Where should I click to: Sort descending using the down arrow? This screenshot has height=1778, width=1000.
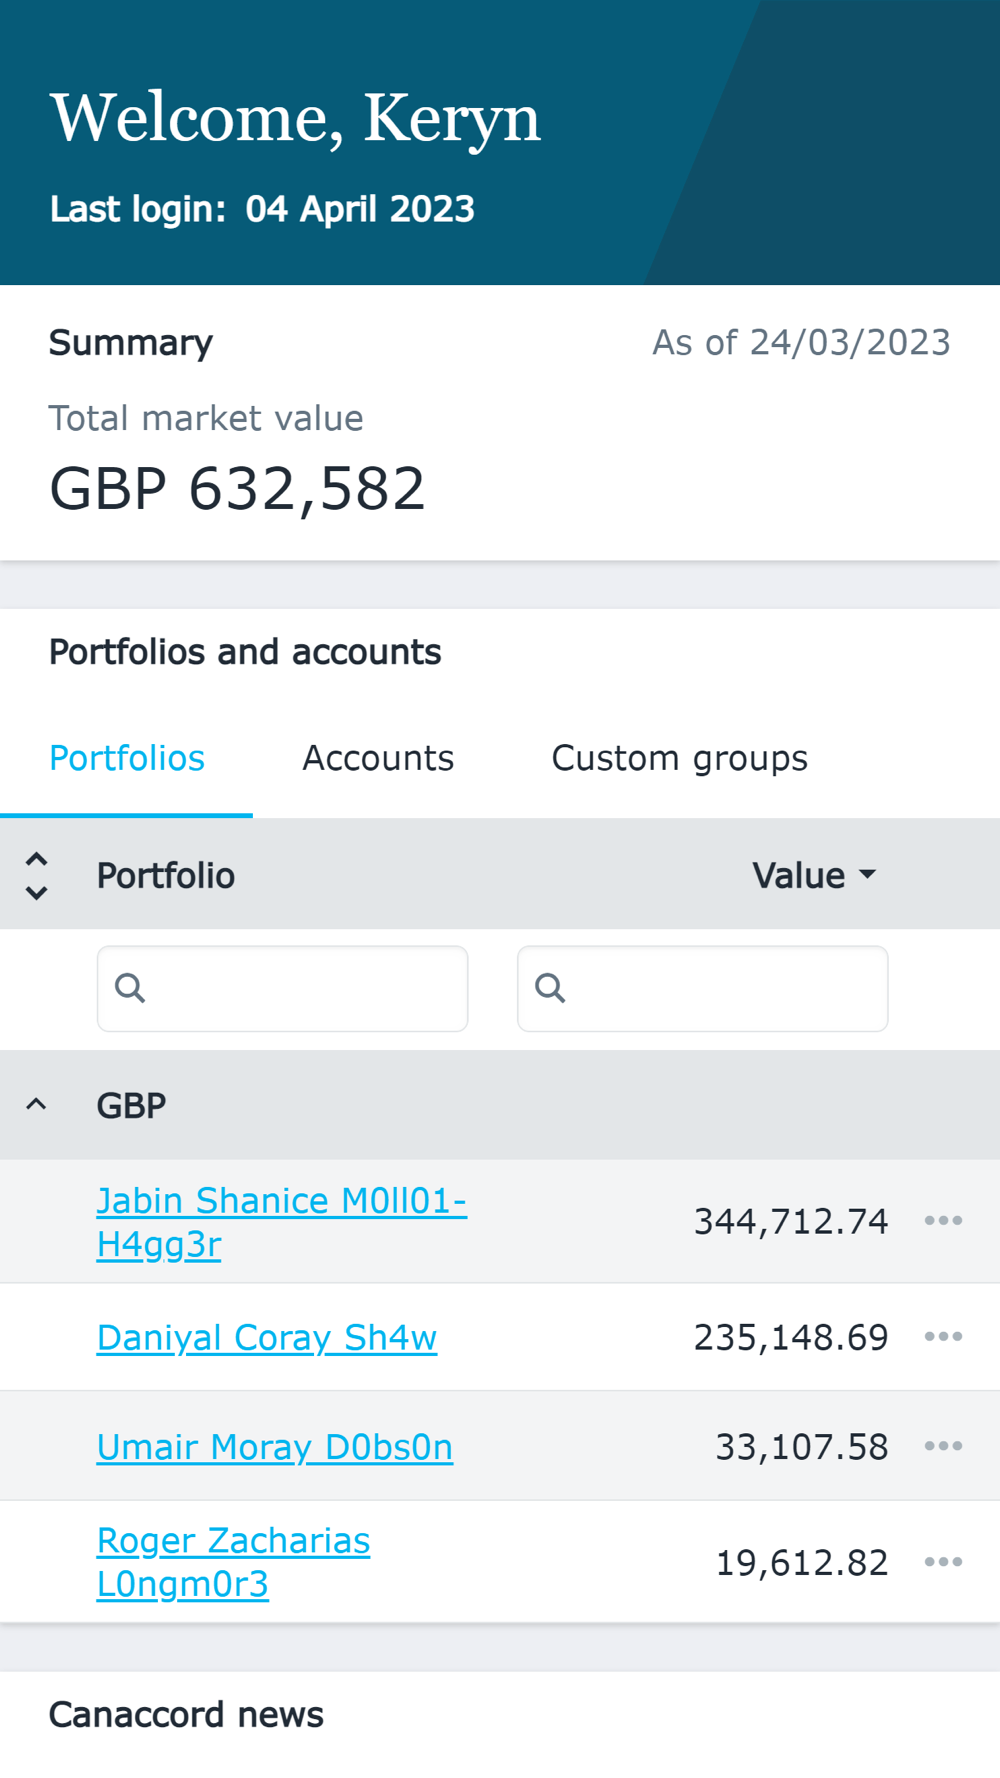[37, 893]
